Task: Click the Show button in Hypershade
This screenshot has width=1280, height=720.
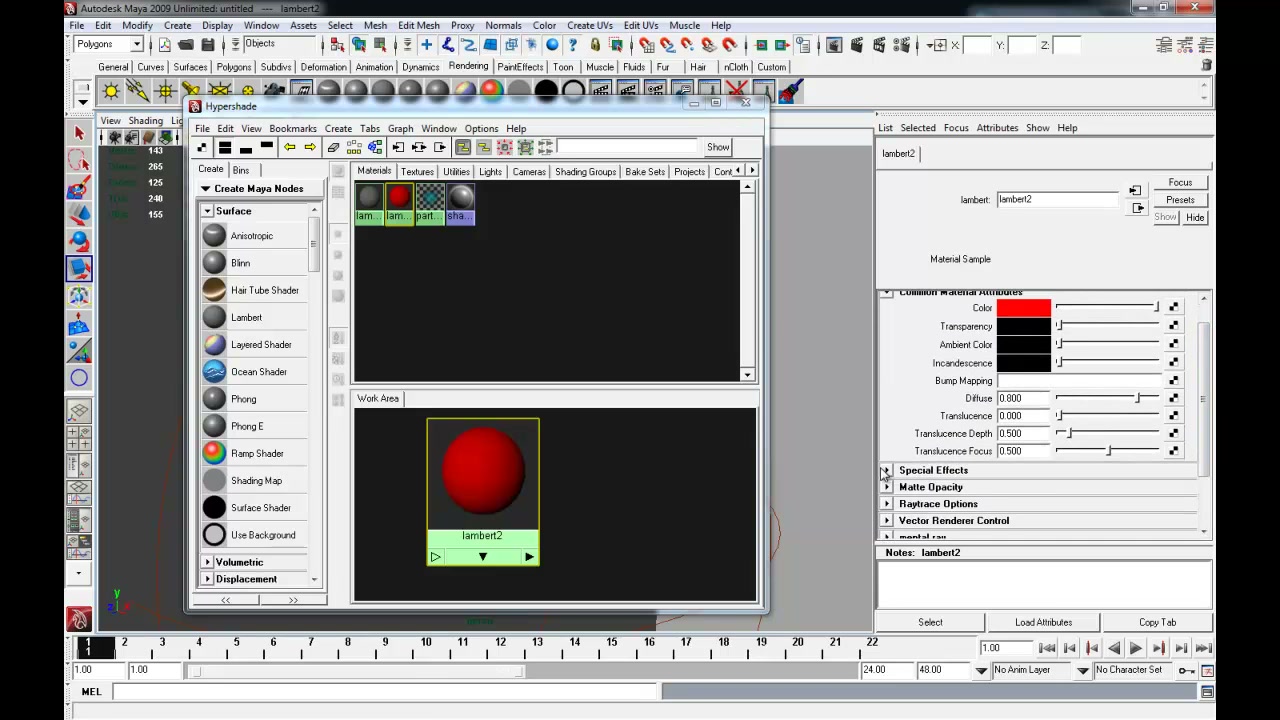Action: coord(718,147)
